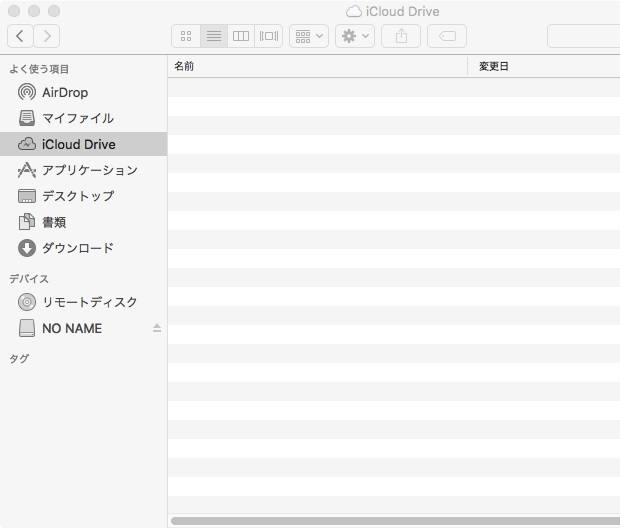Screen dimensions: 620x528
Task: Open the arrange items dropdown
Action: (x=308, y=36)
